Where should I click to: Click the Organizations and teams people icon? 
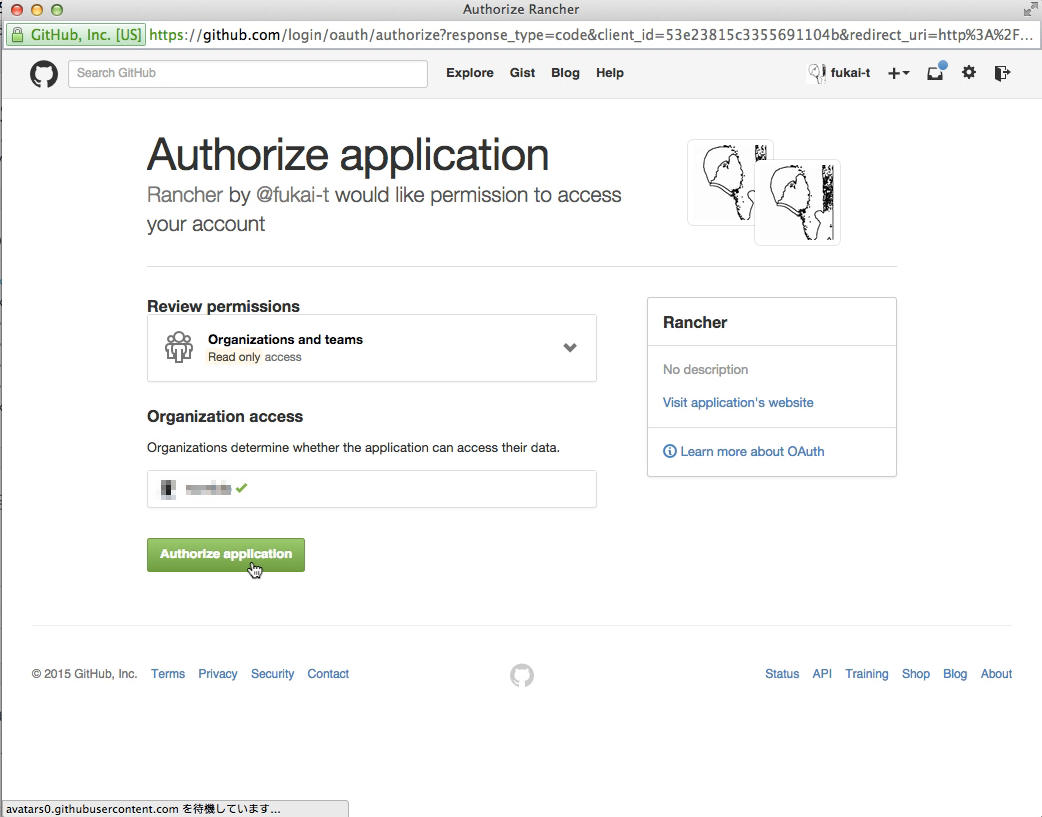(x=179, y=347)
